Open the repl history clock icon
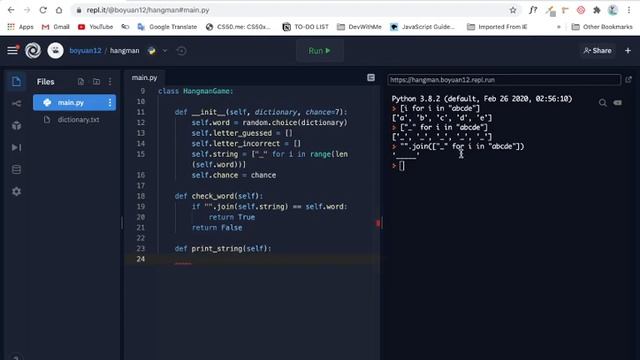 182,51
